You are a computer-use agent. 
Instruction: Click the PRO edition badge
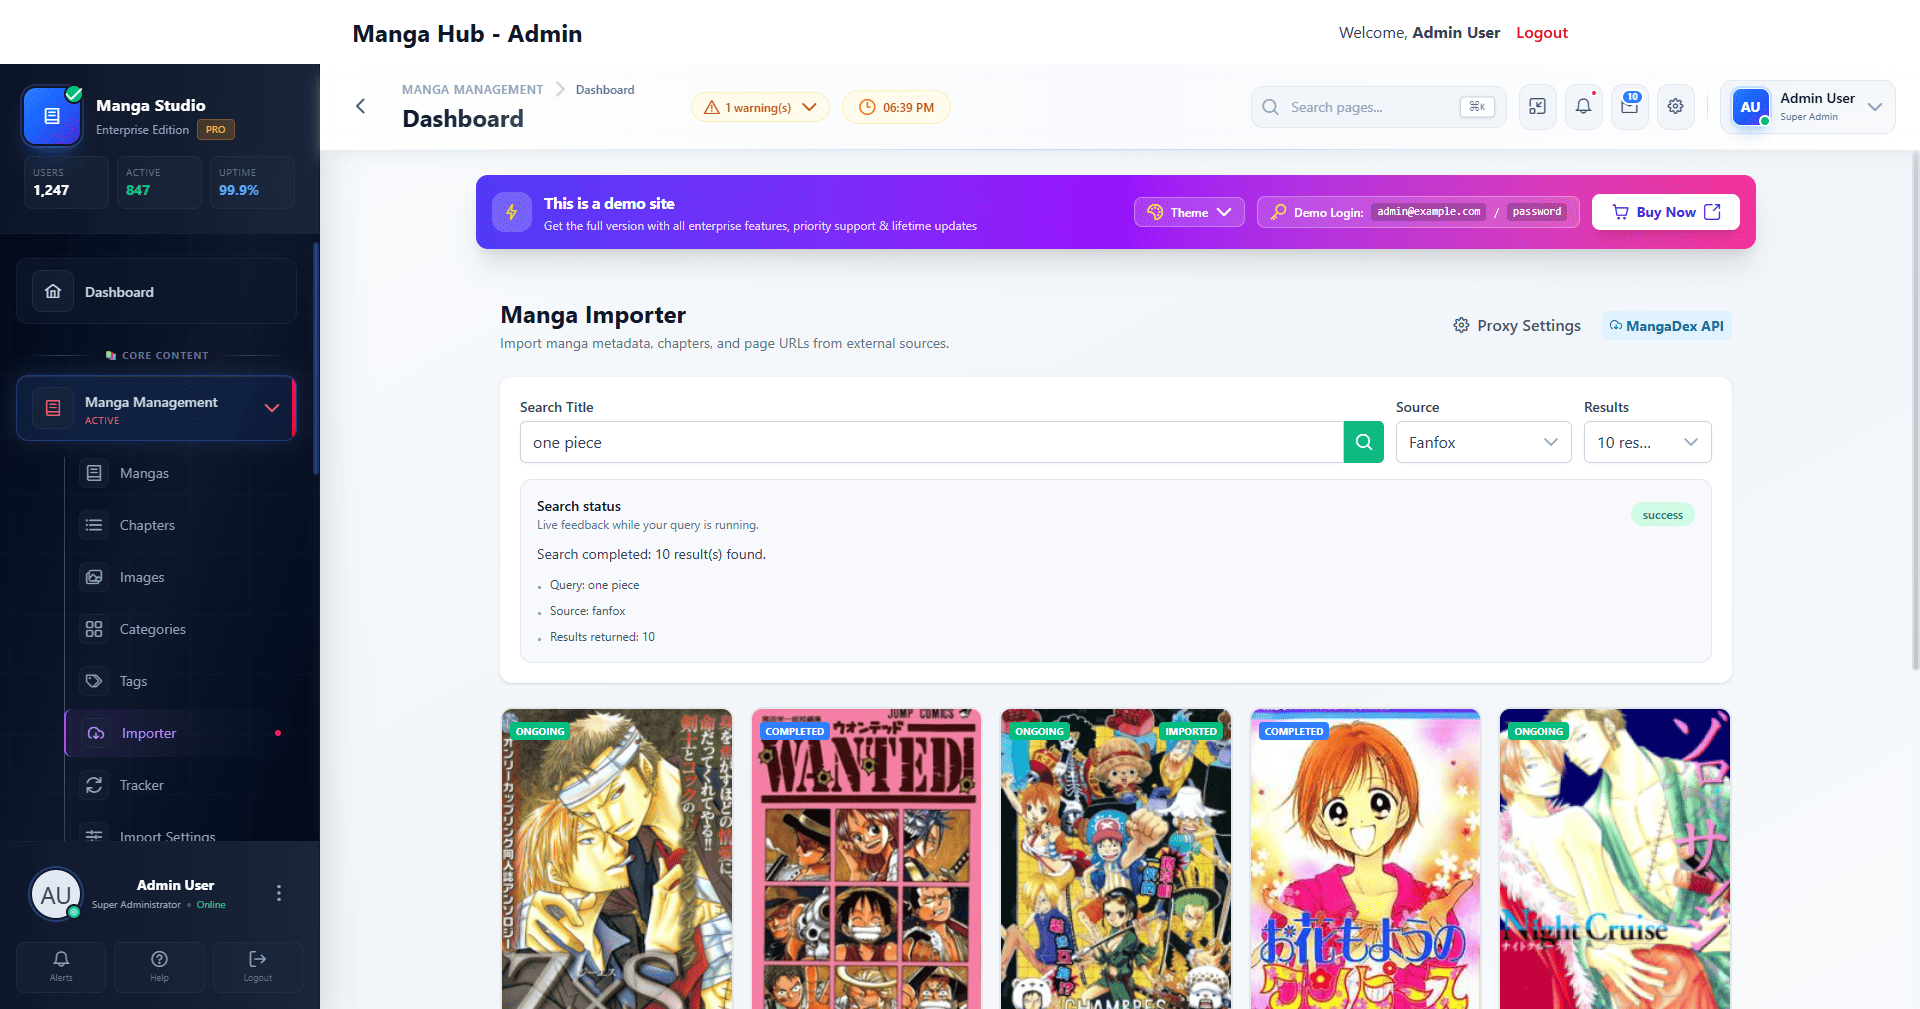pos(216,130)
